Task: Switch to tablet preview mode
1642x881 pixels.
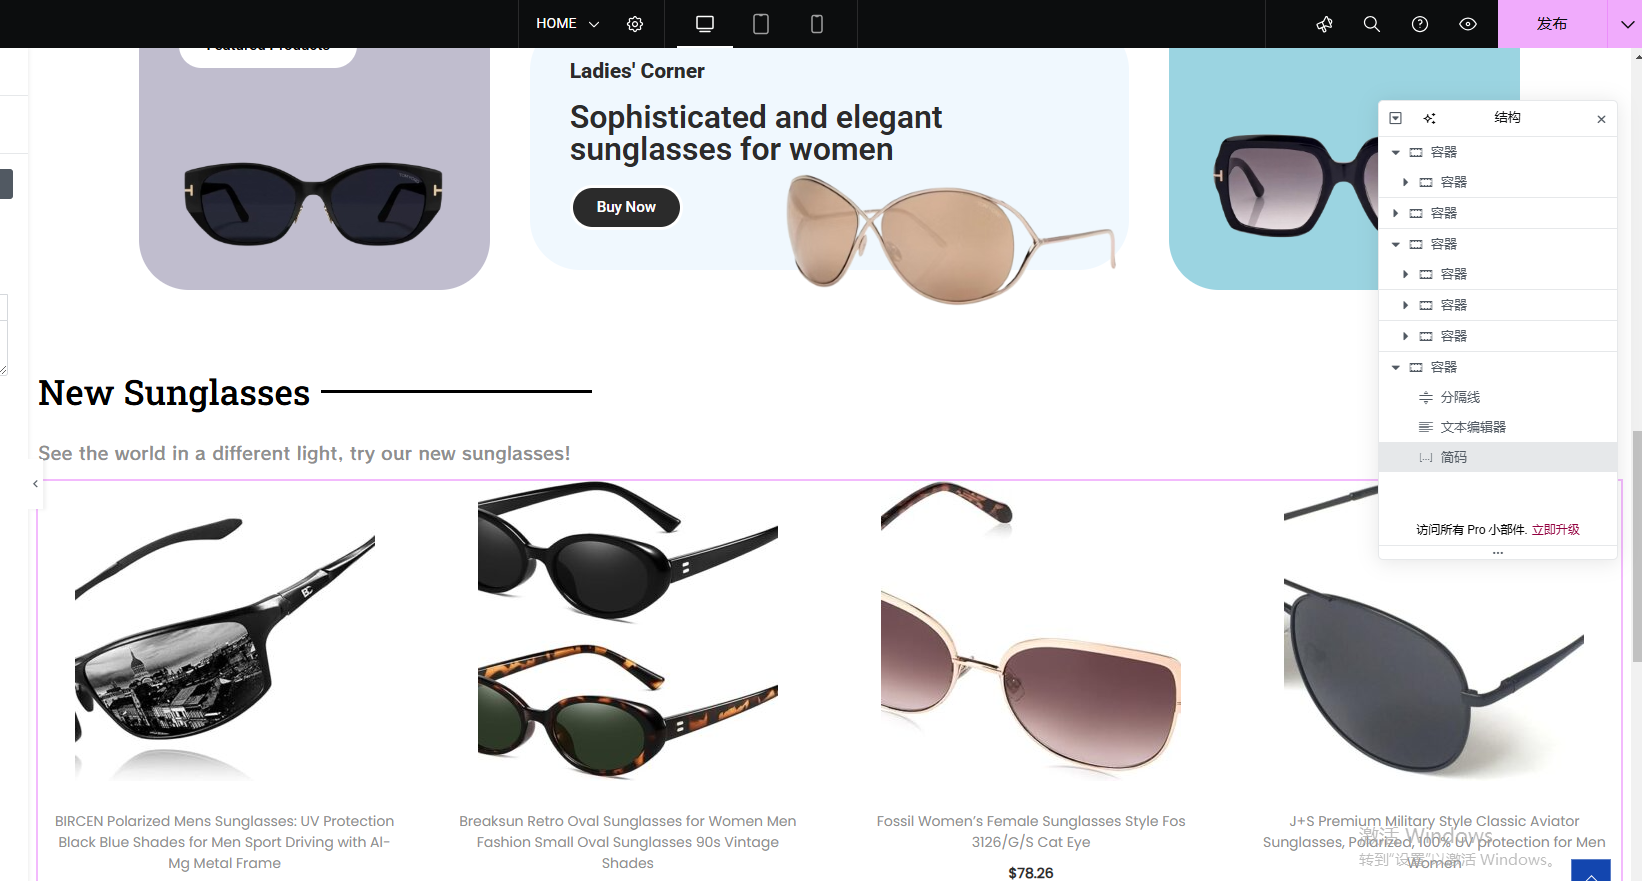Action: point(761,24)
